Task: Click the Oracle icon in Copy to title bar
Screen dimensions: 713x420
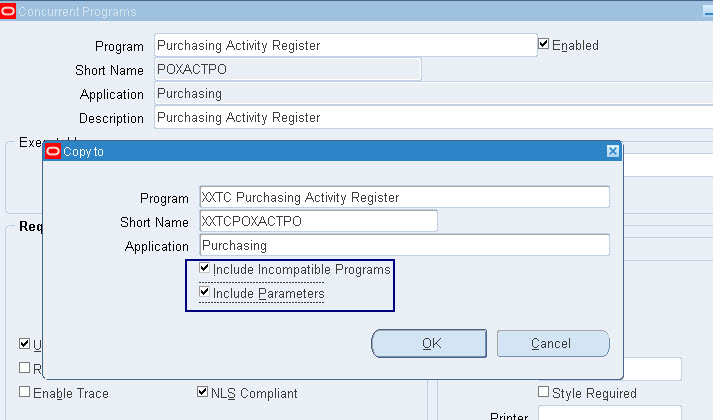Action: click(53, 151)
